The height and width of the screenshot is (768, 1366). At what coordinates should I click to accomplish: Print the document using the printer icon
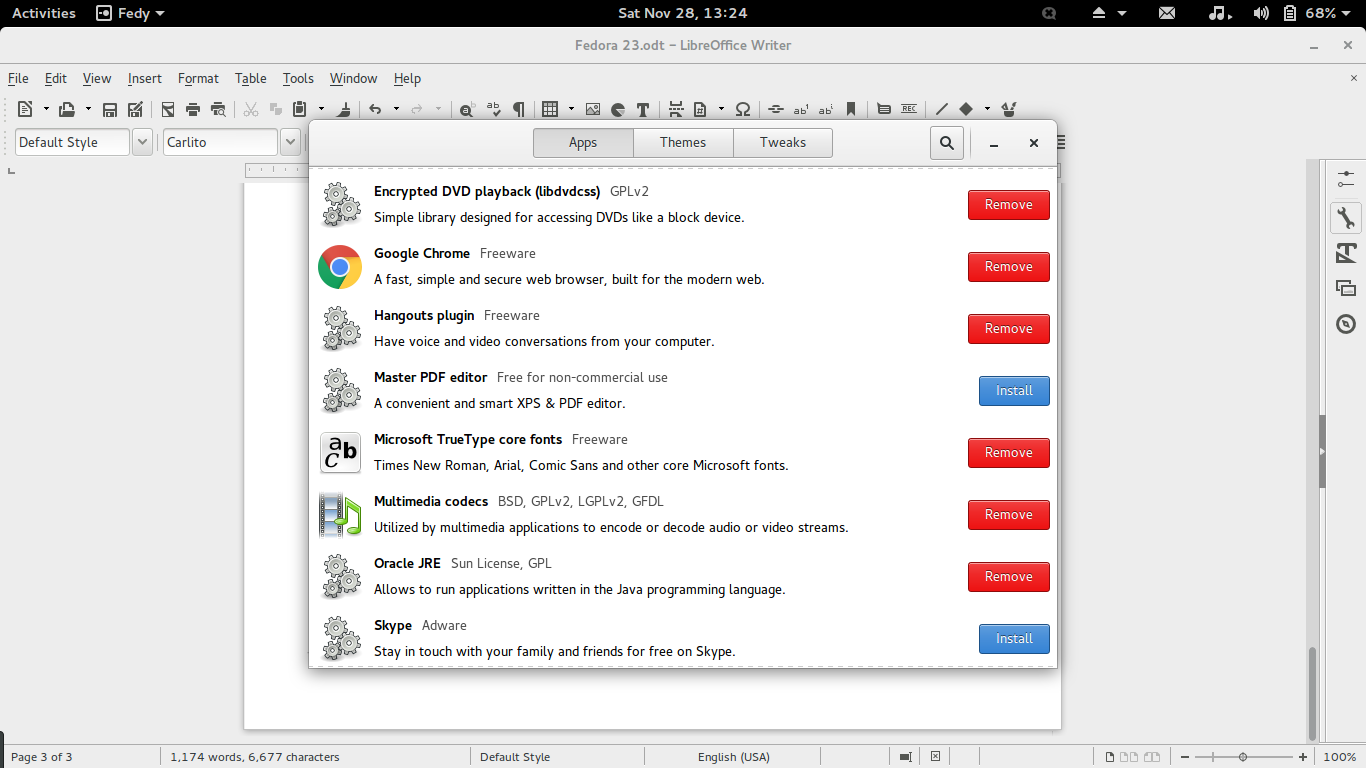pyautogui.click(x=193, y=109)
